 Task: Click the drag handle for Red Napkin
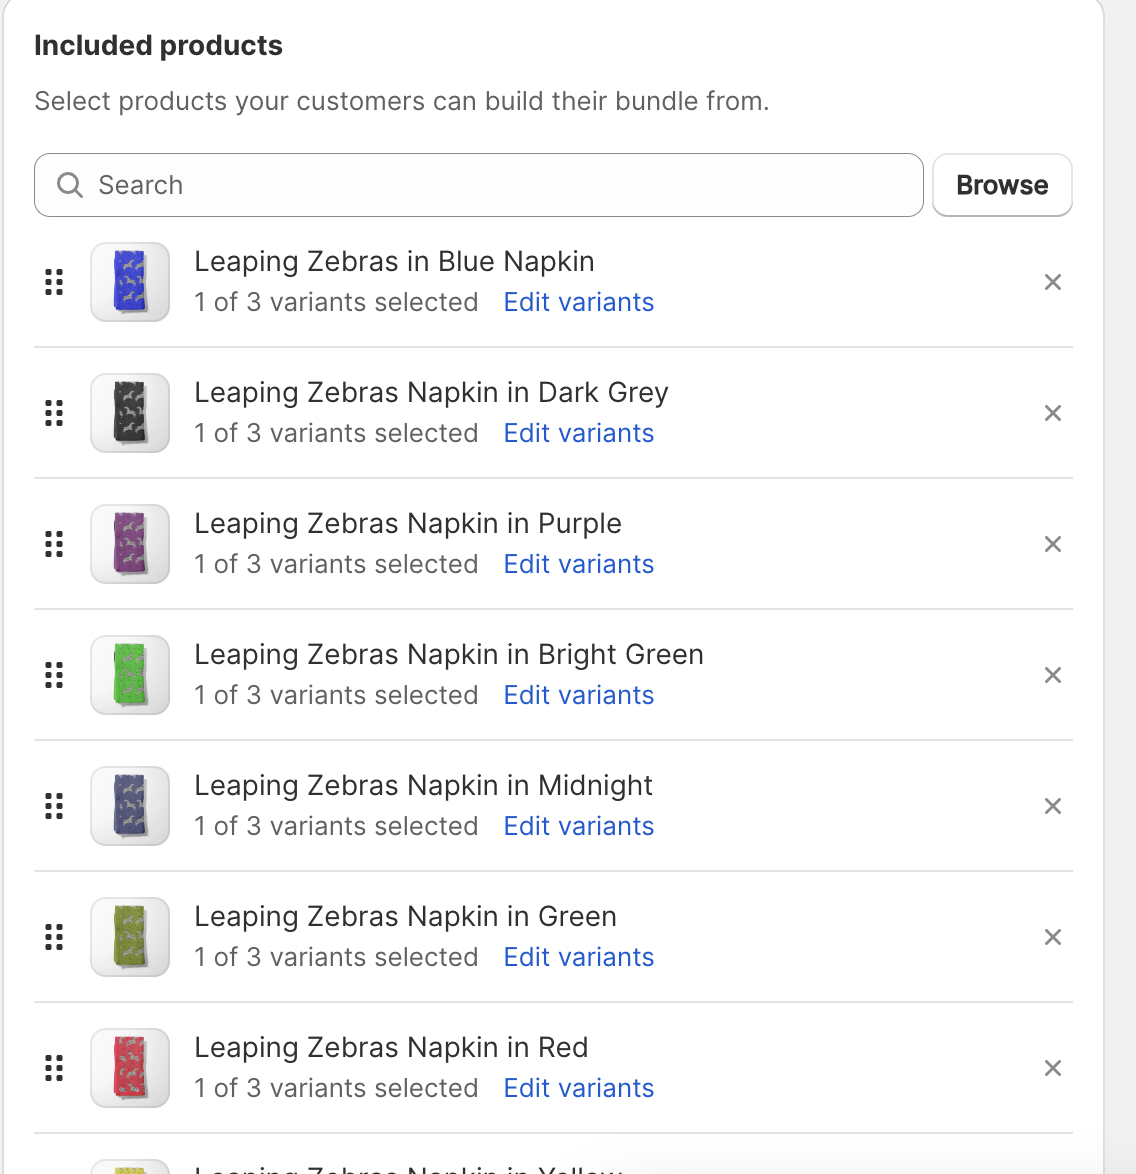(54, 1068)
